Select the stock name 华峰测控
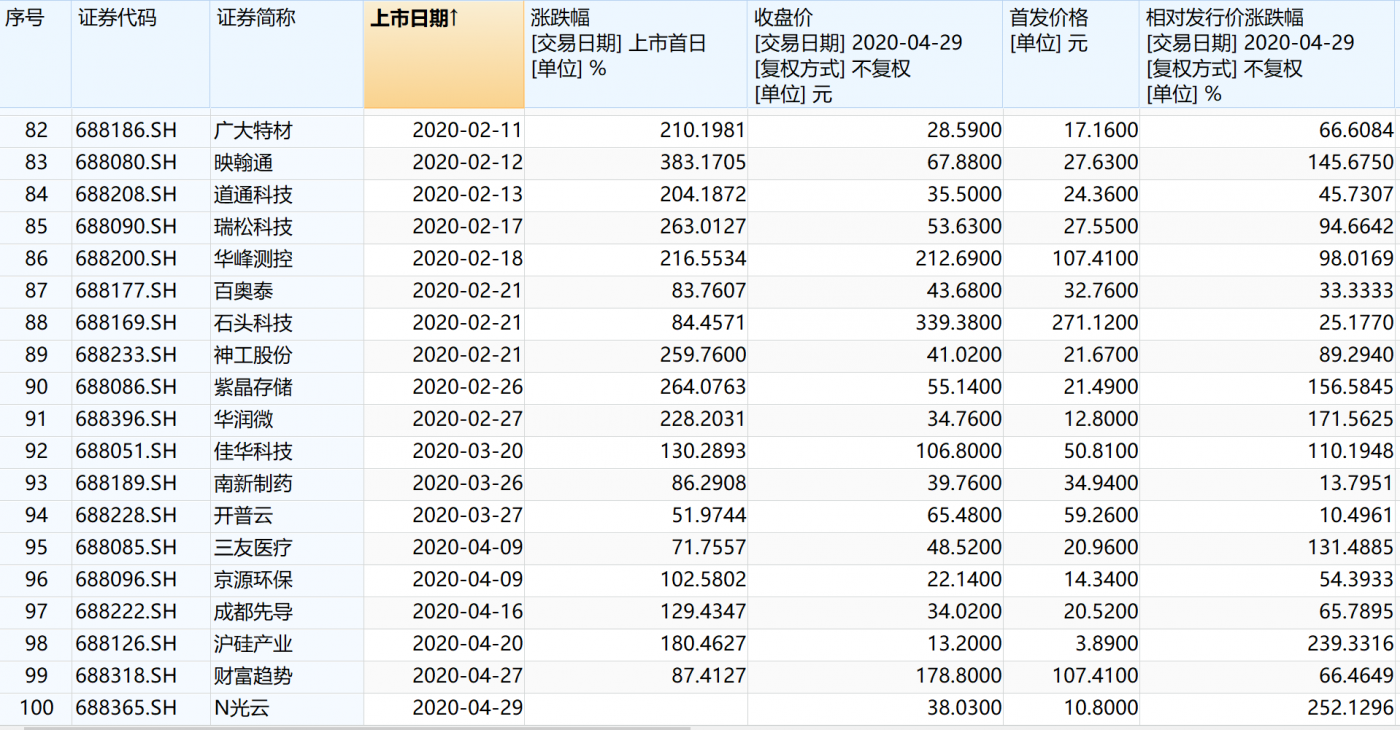Screen dimensions: 1400x730 click(253, 259)
